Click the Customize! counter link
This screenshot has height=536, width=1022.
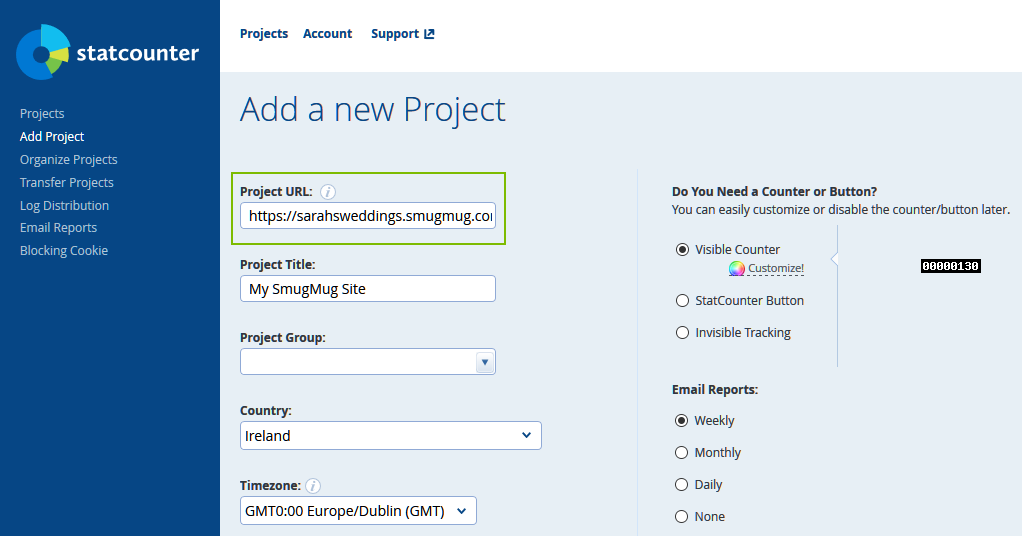[776, 269]
